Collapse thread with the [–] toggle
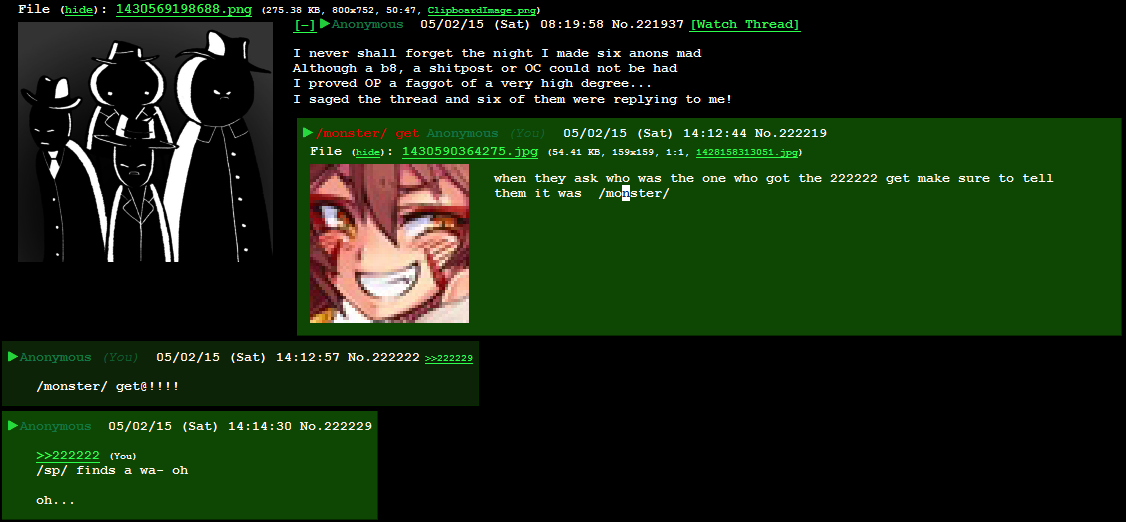Screen dimensions: 1126x522 [x=305, y=24]
